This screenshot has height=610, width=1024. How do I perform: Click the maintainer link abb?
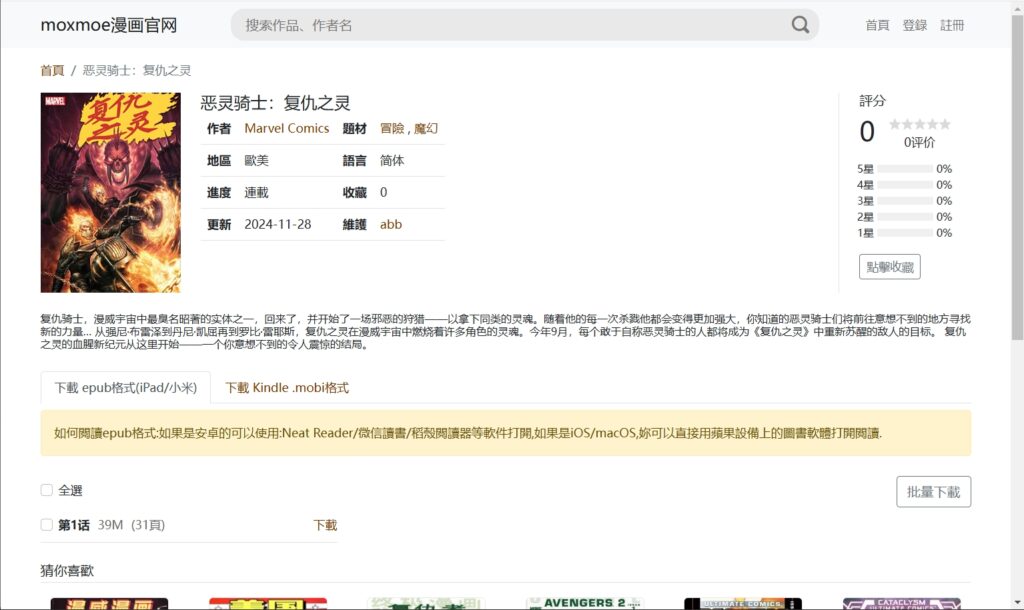point(390,224)
